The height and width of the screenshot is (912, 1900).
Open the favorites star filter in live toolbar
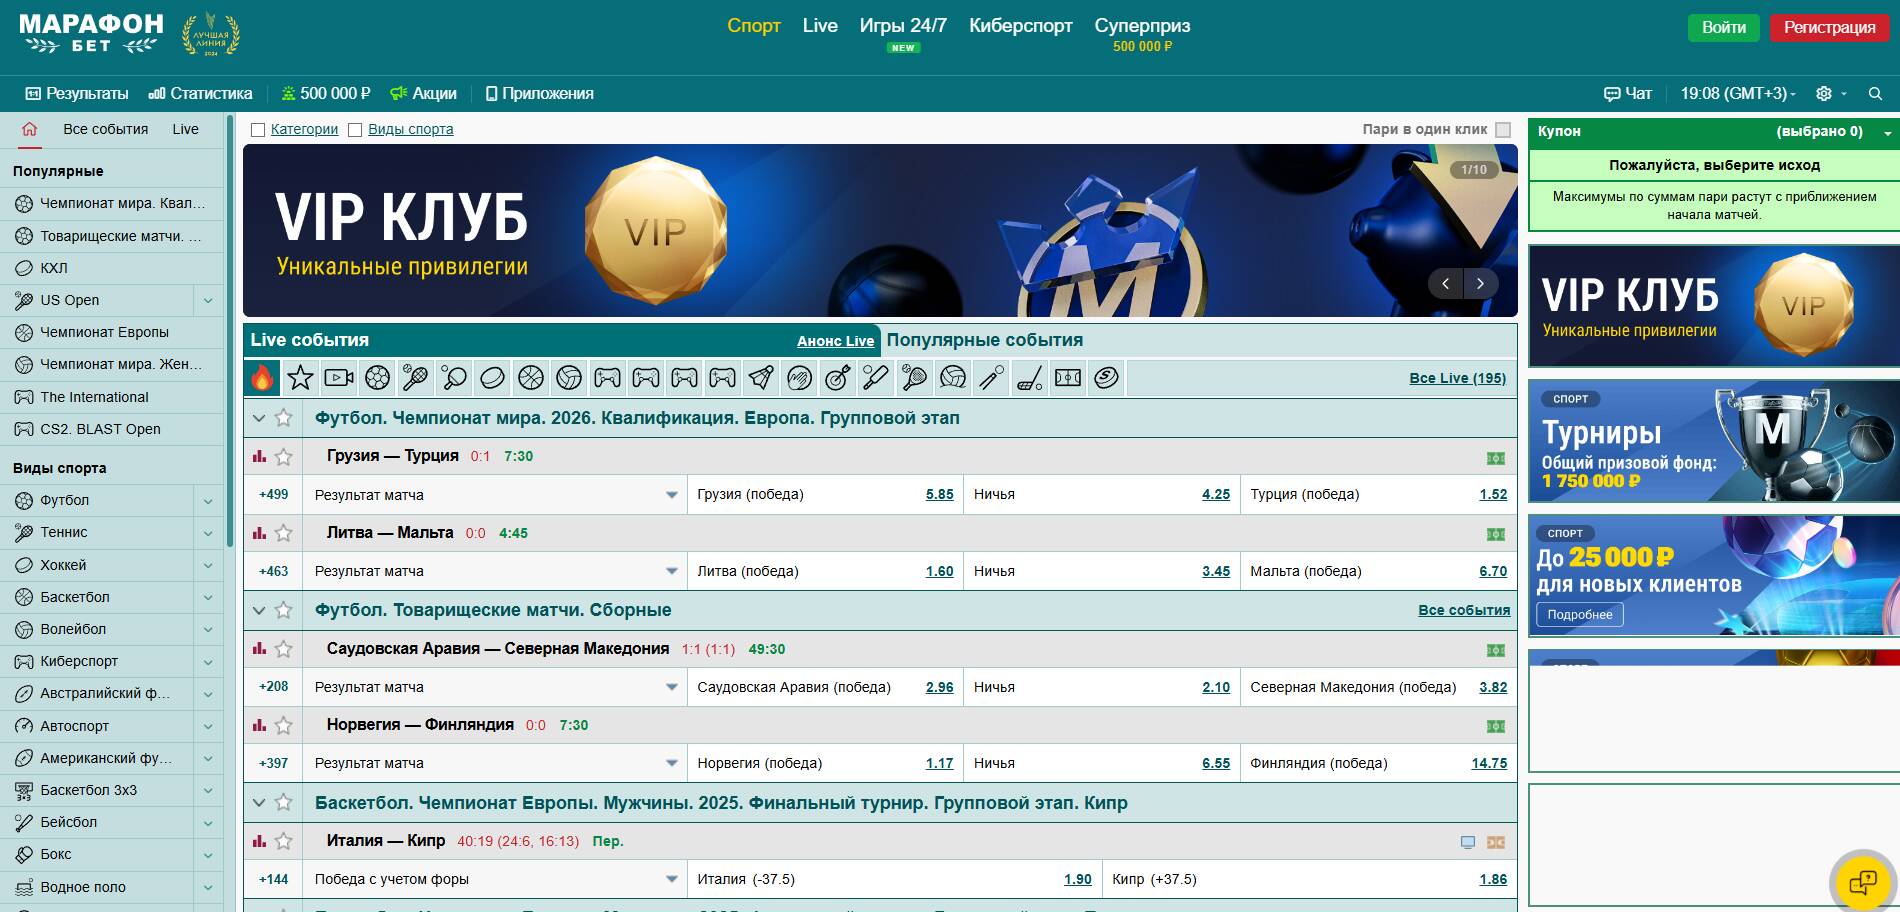pos(300,378)
